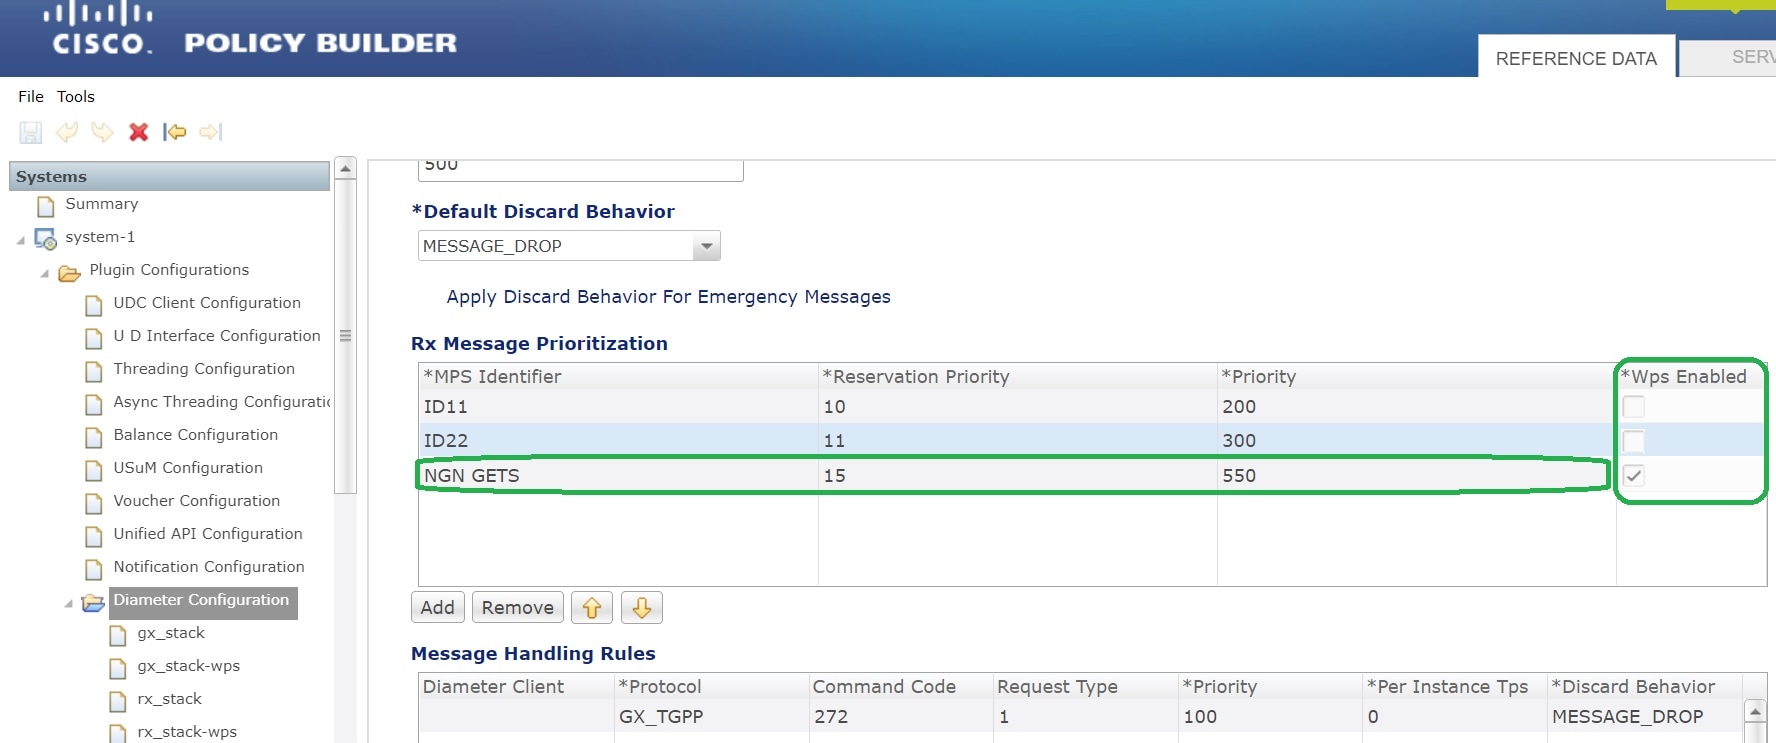1776x743 pixels.
Task: Click the red X delete icon
Action: [139, 132]
